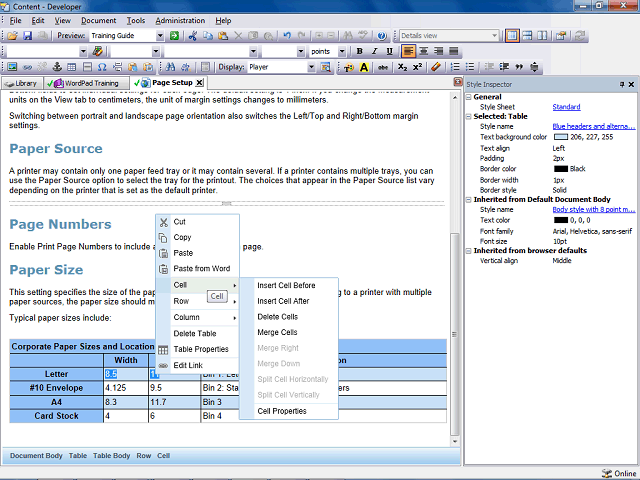The height and width of the screenshot is (480, 640).
Task: Click the Find binoculars icon in editor toolbar
Action: tap(170, 67)
